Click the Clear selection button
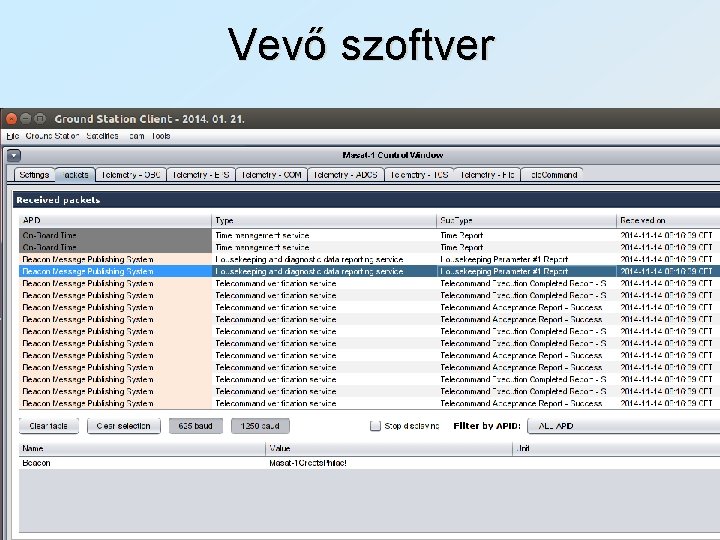The image size is (720, 540). [x=124, y=426]
